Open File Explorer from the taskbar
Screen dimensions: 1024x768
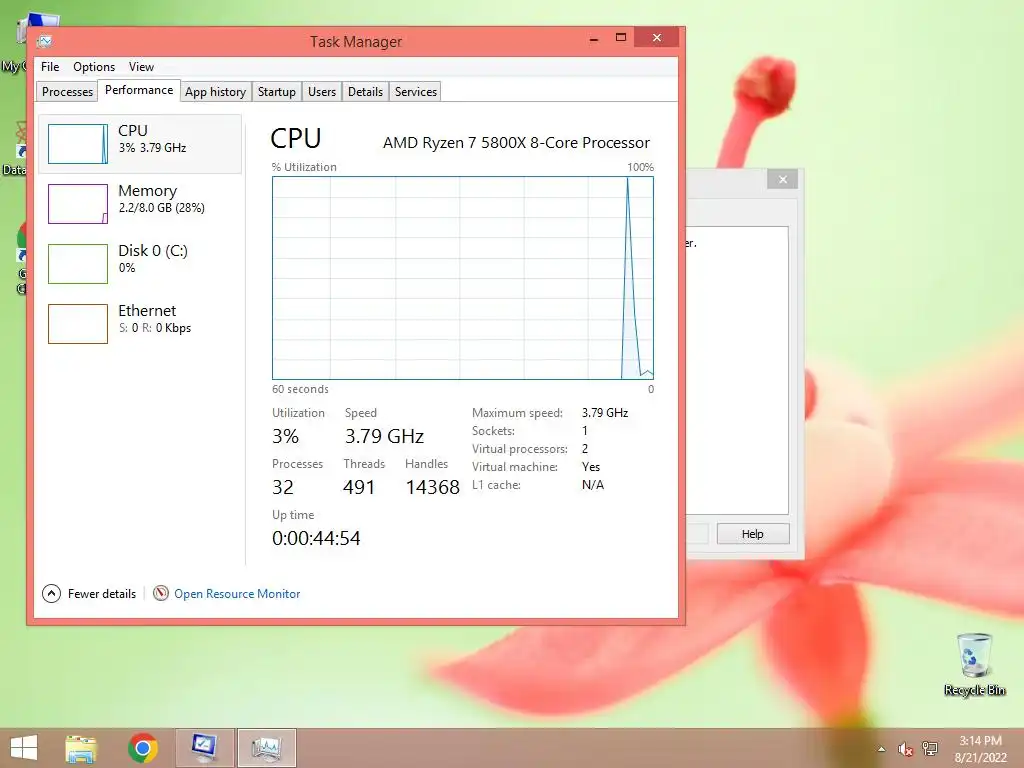81,748
